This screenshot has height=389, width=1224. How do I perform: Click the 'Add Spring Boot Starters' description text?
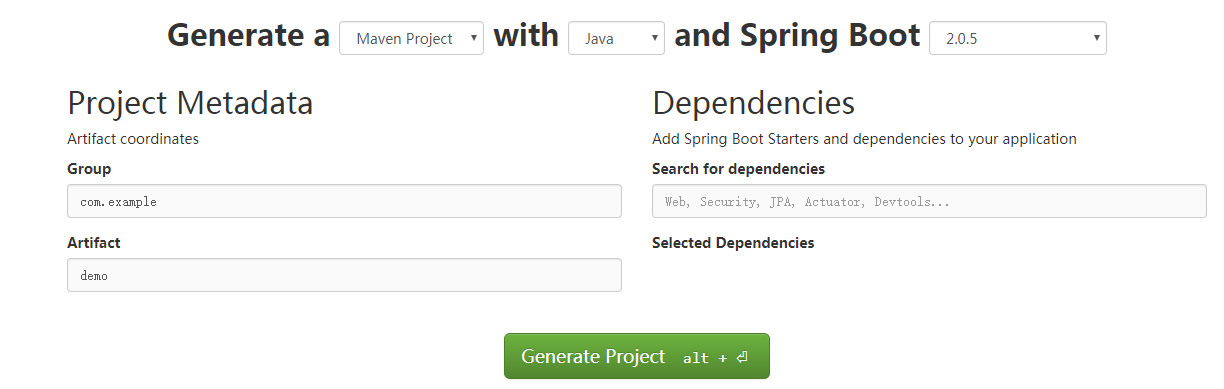pos(864,139)
